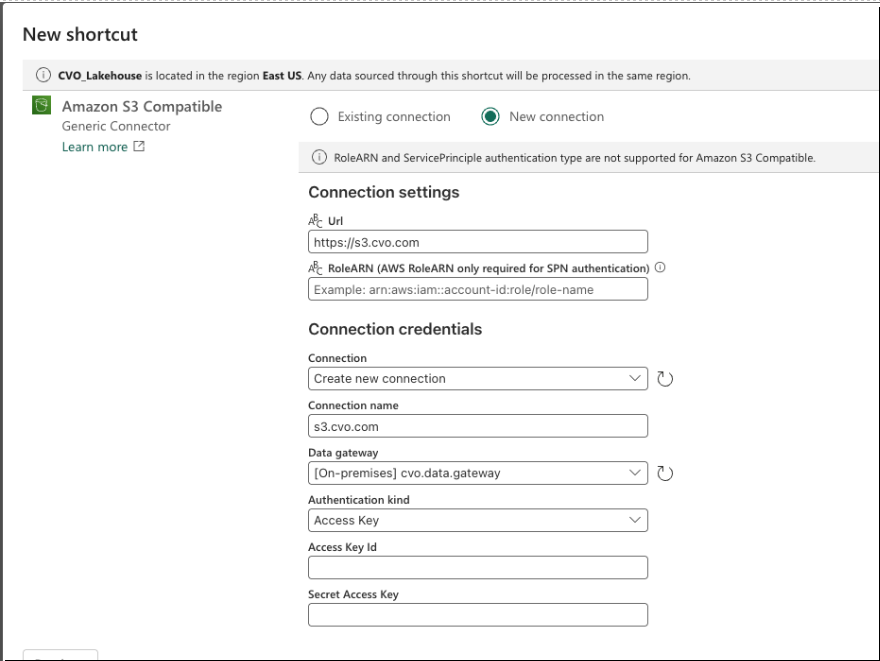Click the Connection name field
Viewport: 880px width, 661px height.
(x=478, y=426)
